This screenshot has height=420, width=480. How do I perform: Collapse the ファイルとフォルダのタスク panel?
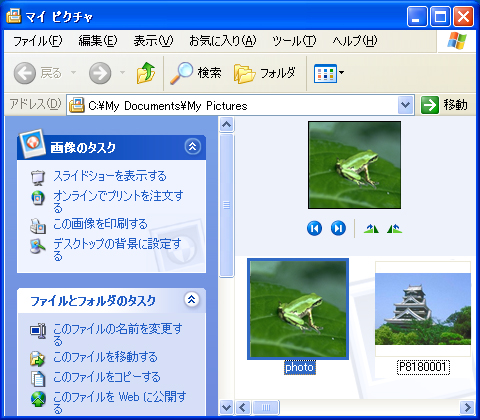click(x=192, y=299)
